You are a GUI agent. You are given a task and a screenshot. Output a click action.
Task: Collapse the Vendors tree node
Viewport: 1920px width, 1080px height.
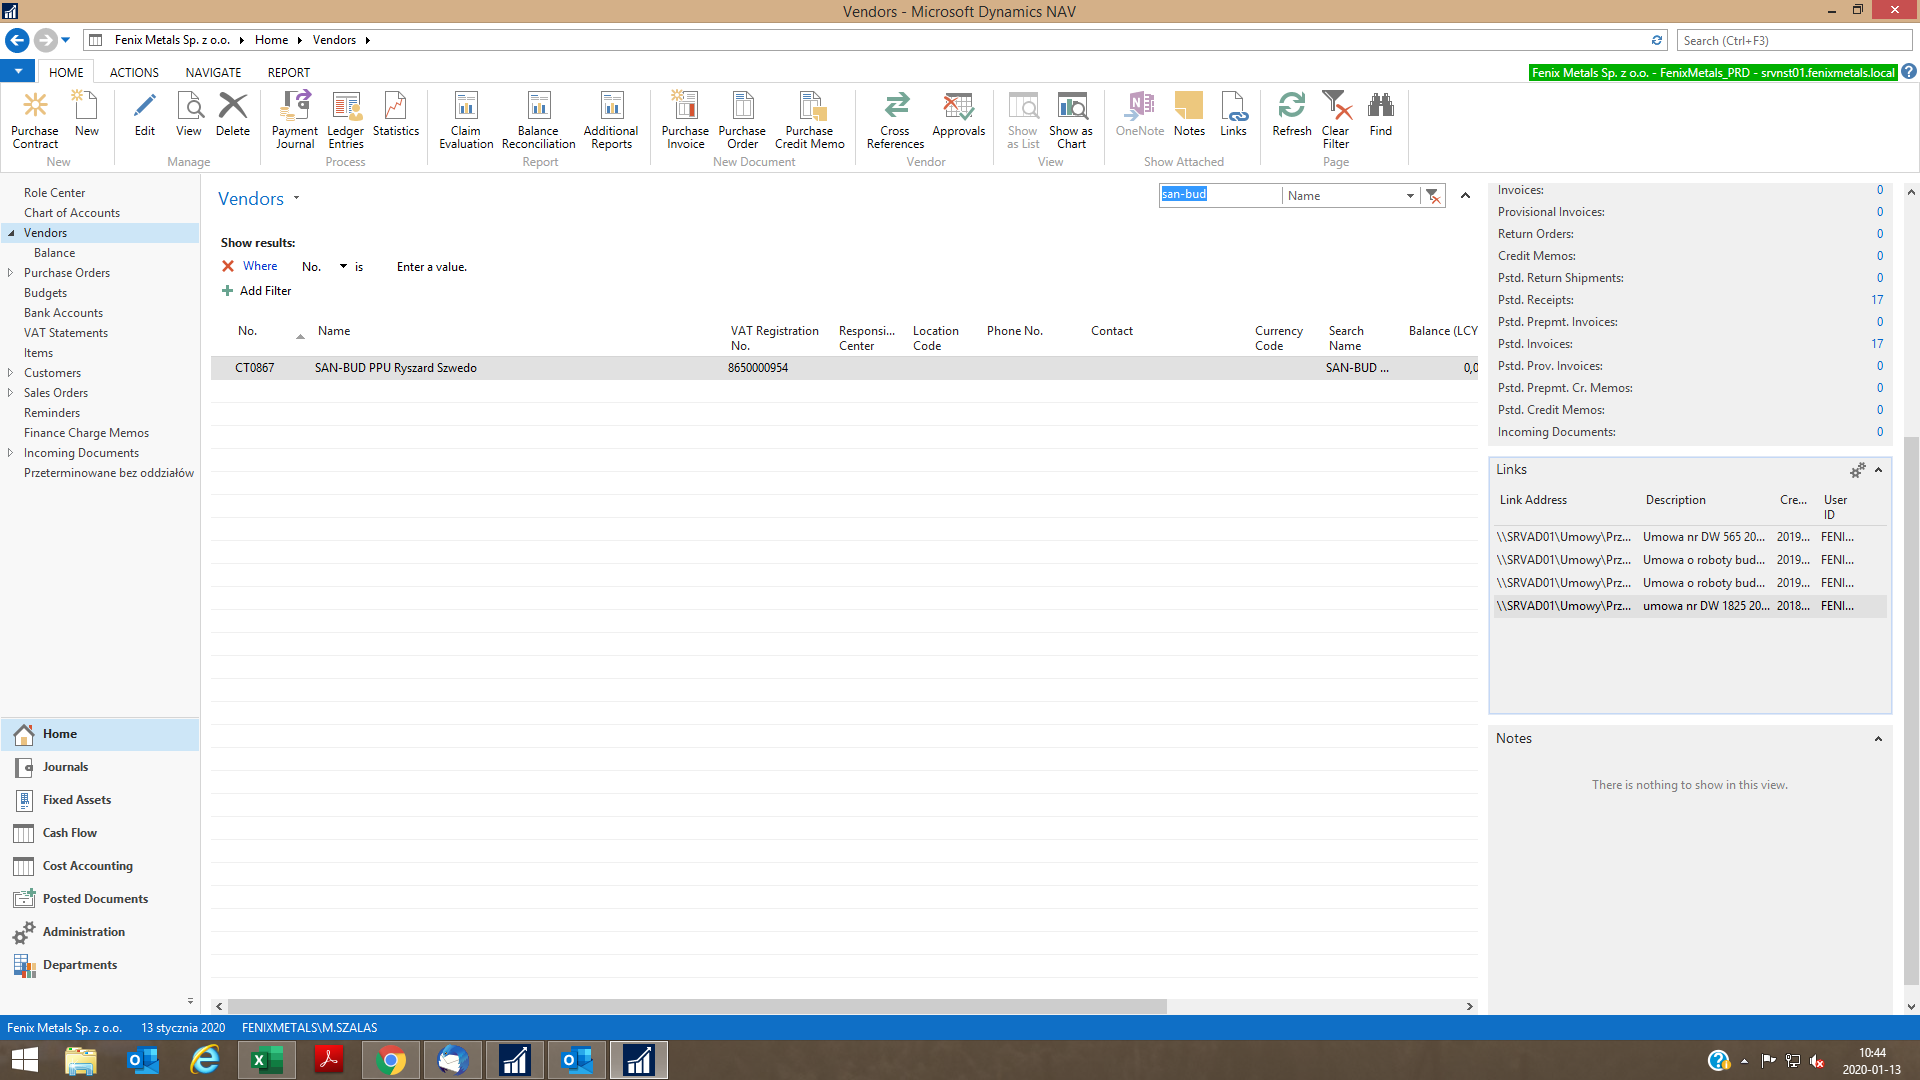pos(11,233)
